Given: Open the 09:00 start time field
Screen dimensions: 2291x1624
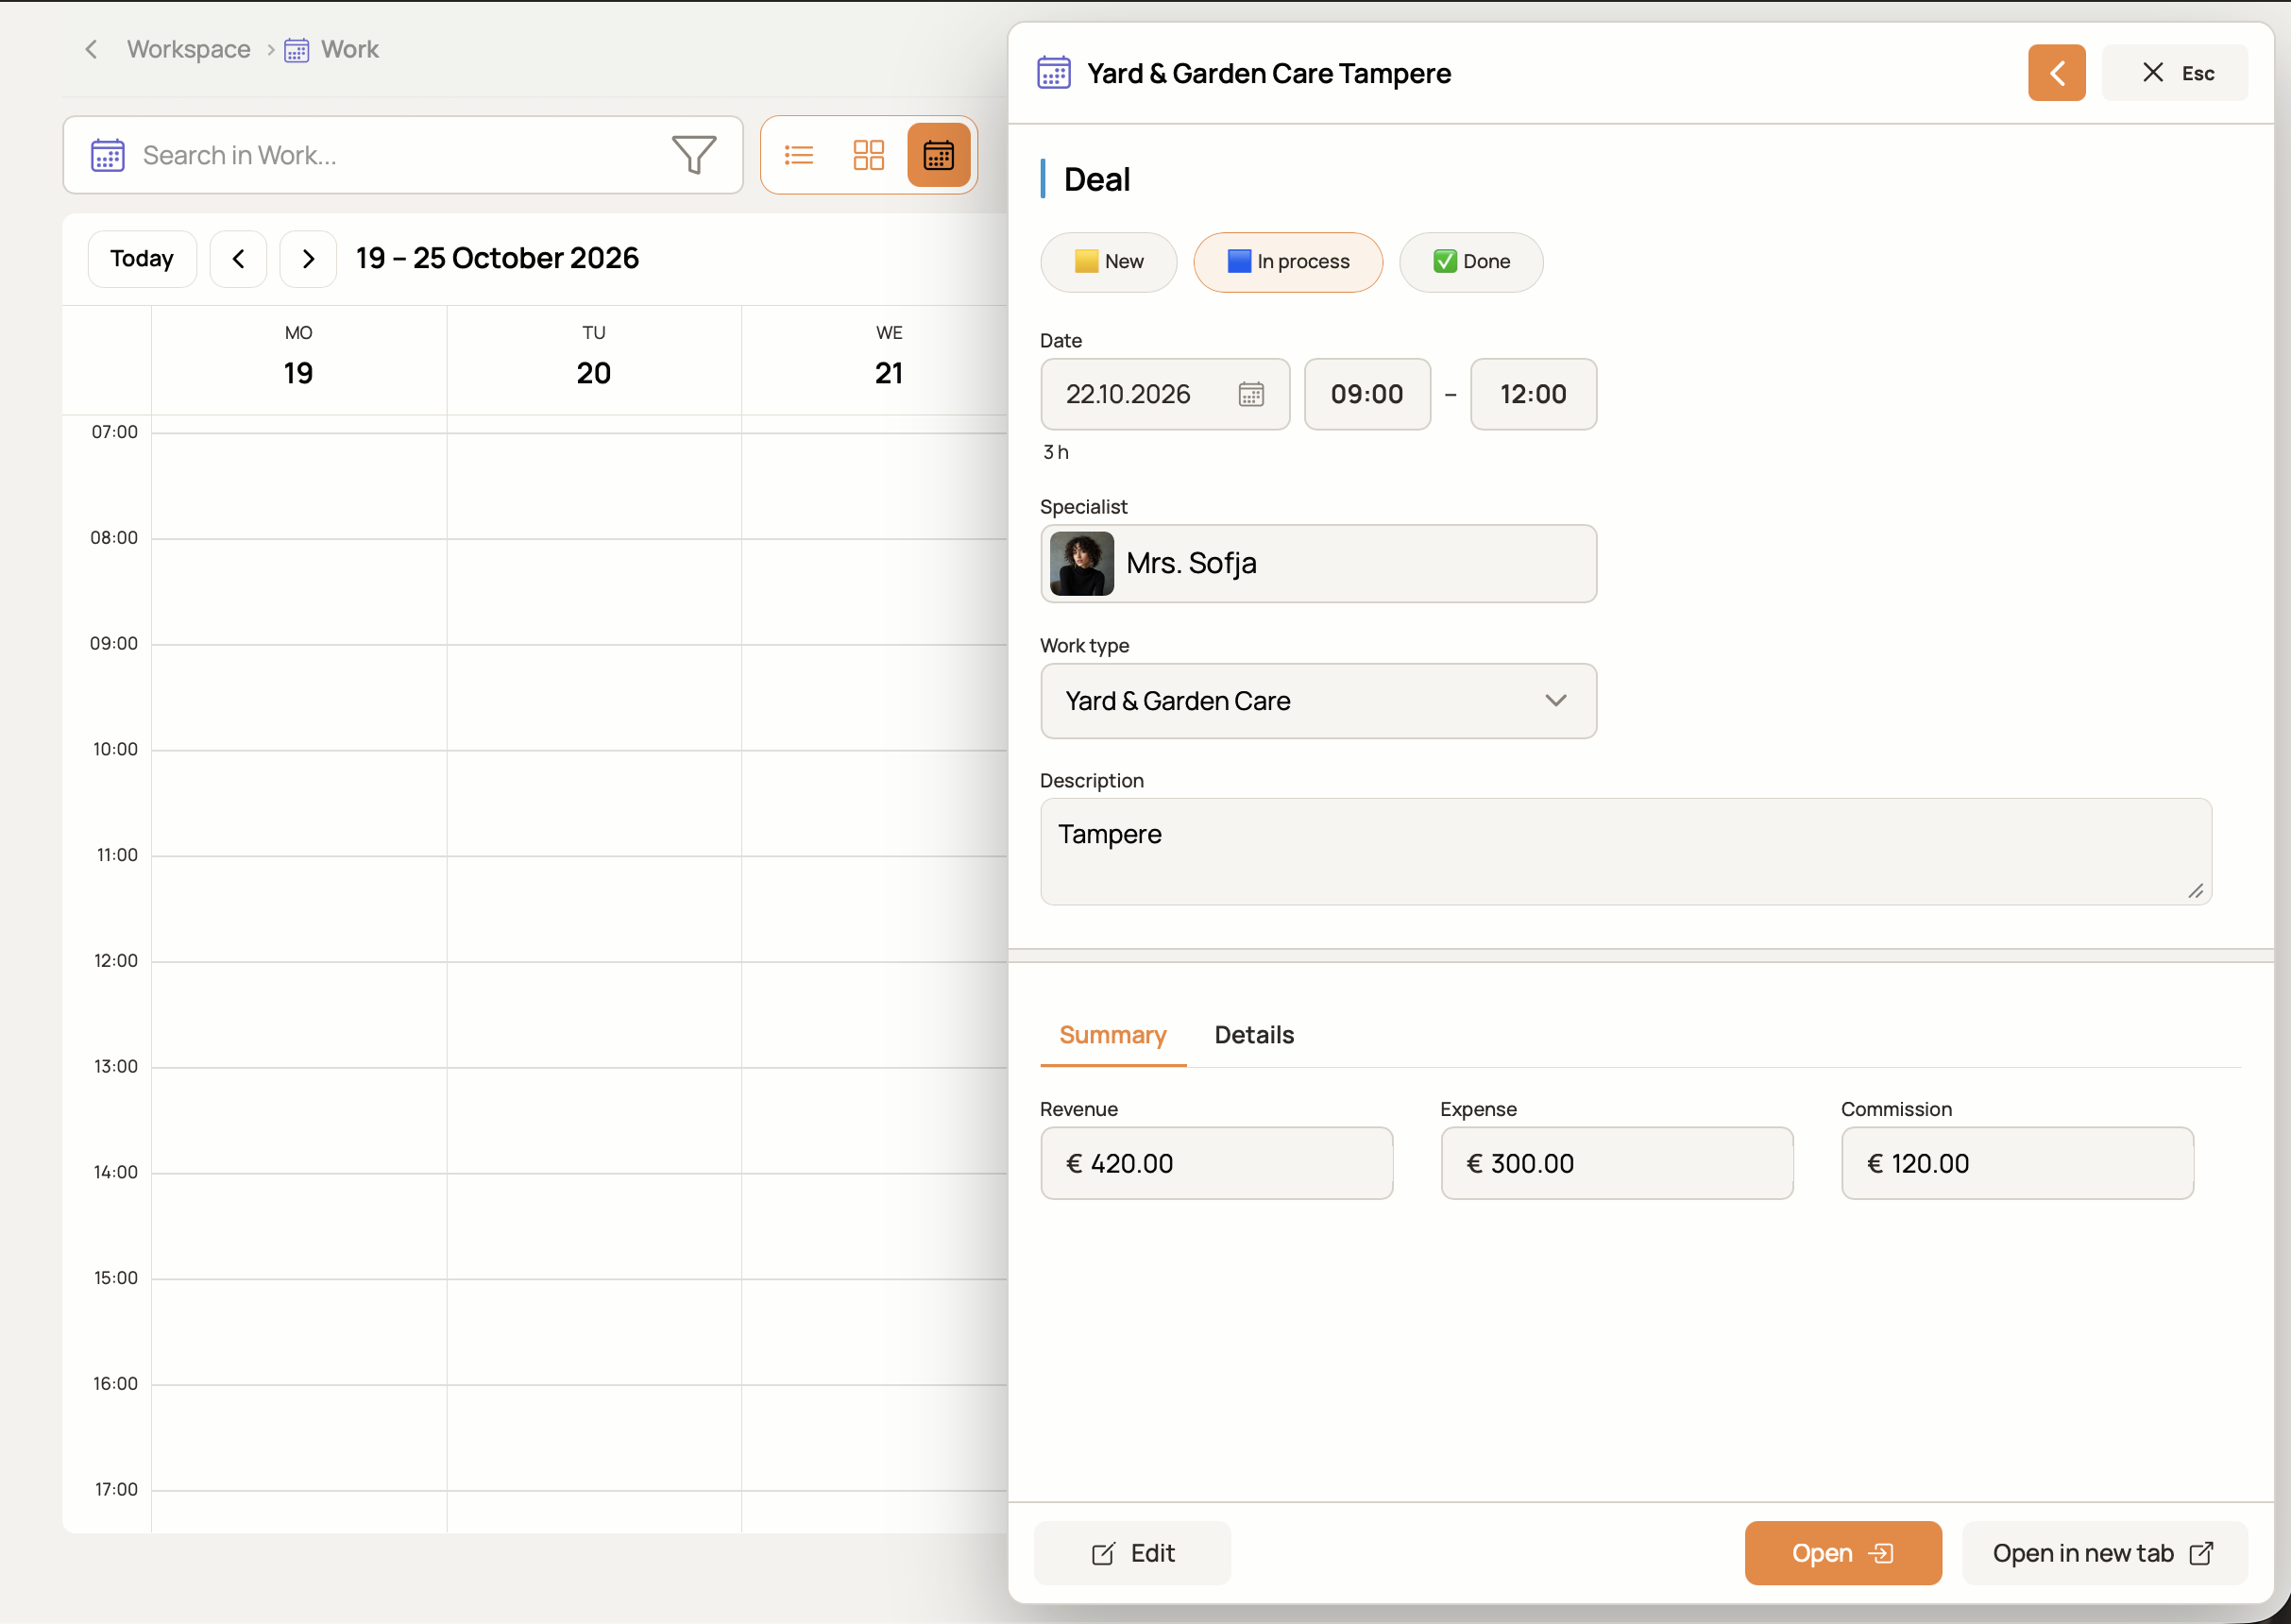Looking at the screenshot, I should click(x=1367, y=394).
